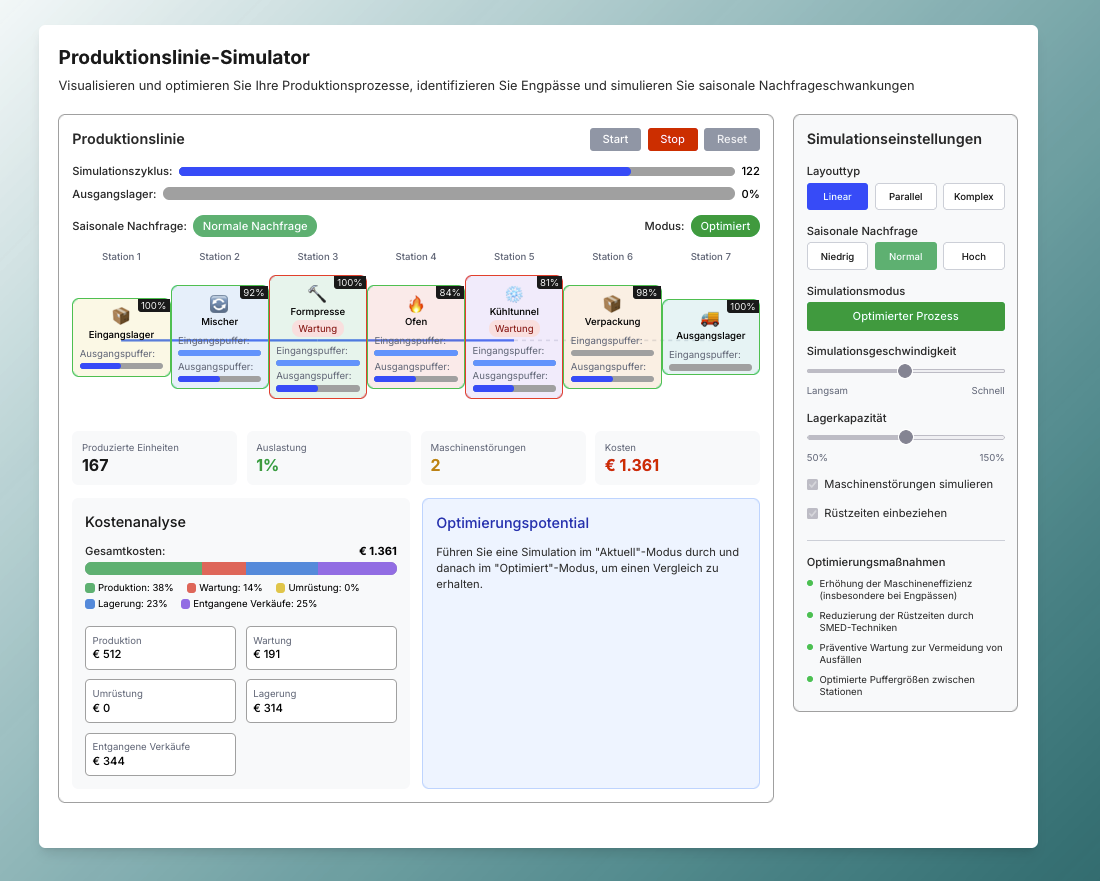Click the Ausgangslager truck icon
The height and width of the screenshot is (881, 1100).
(710, 318)
